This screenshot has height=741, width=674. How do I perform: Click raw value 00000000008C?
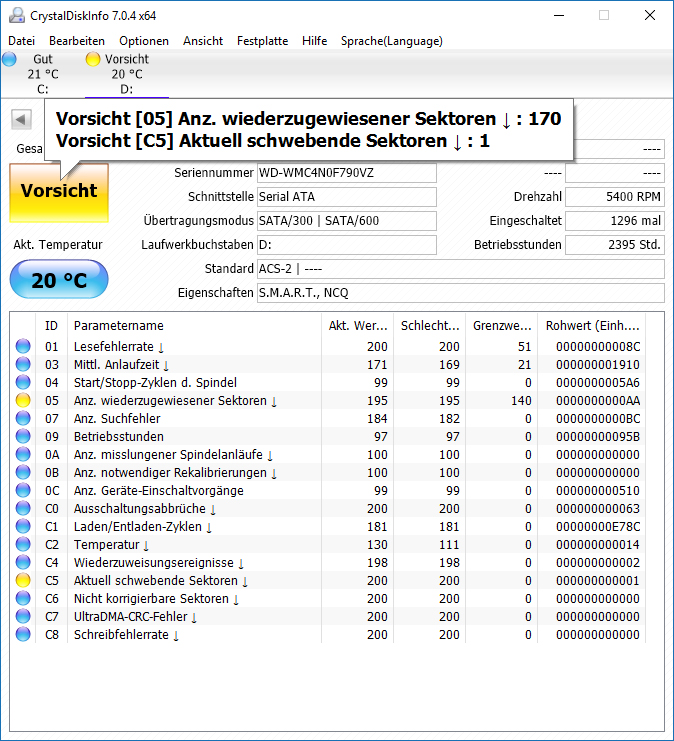(x=598, y=347)
